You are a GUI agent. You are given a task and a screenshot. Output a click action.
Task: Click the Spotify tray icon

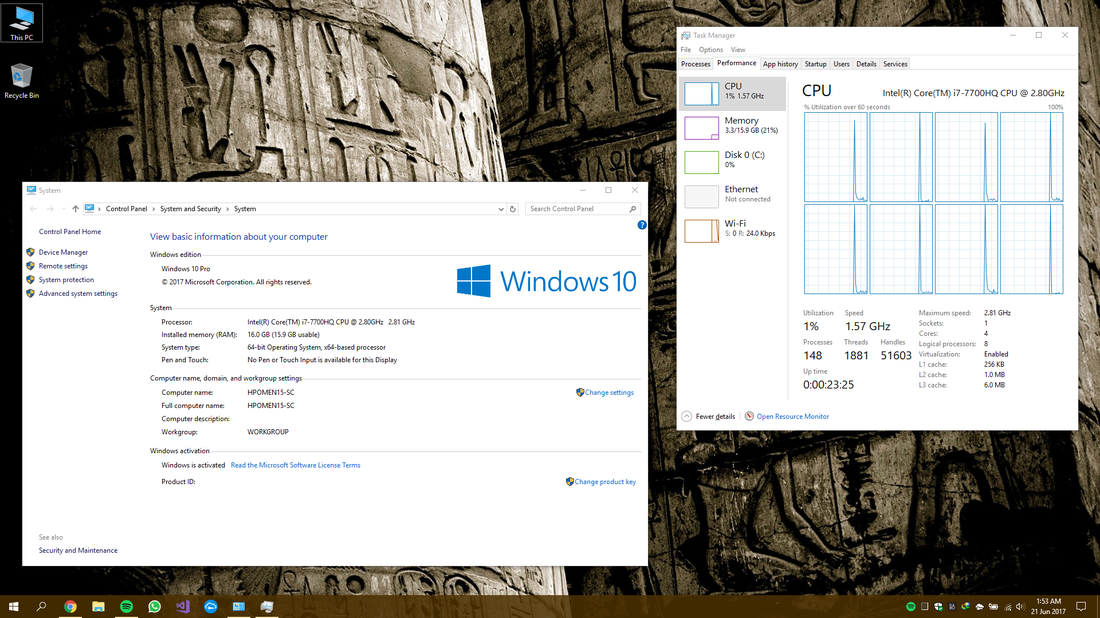tap(911, 607)
